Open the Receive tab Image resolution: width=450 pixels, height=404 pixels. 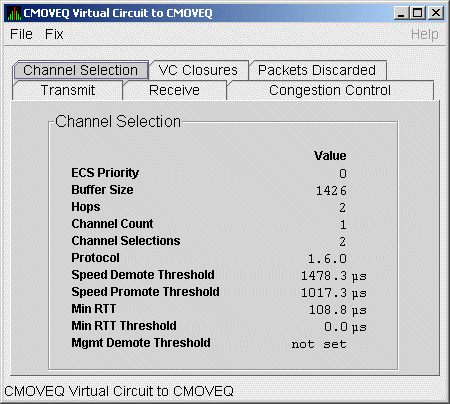click(x=174, y=90)
